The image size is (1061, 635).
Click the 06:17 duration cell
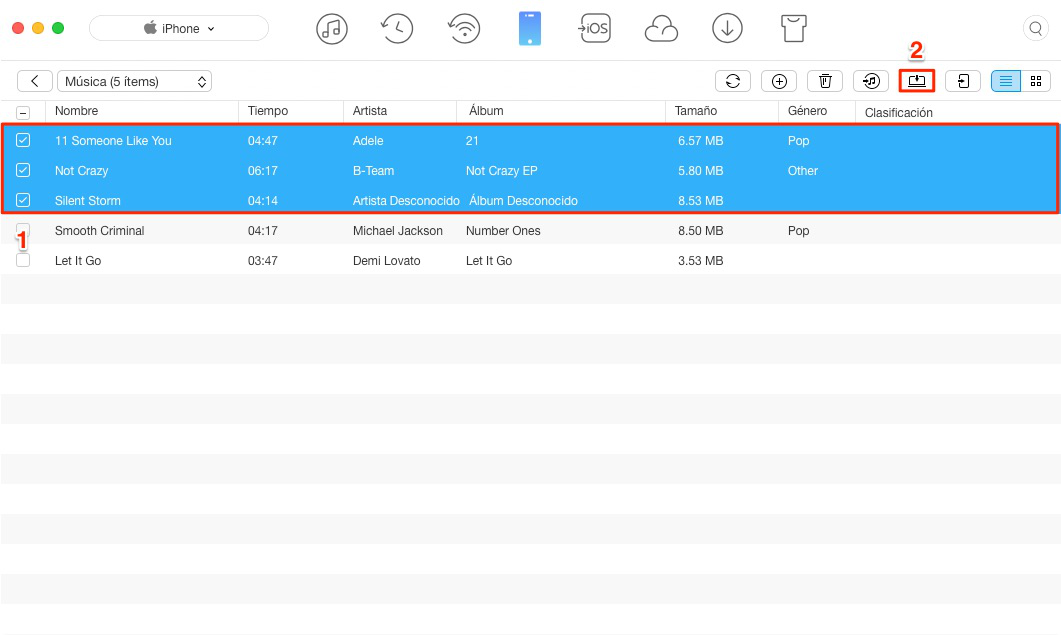click(263, 171)
